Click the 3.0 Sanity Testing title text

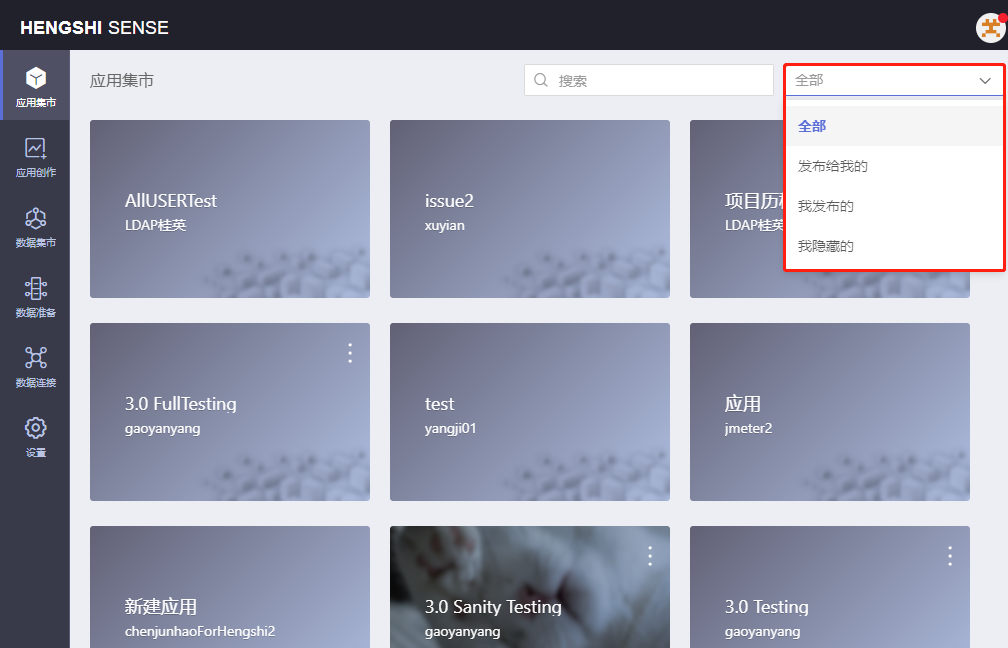point(493,607)
